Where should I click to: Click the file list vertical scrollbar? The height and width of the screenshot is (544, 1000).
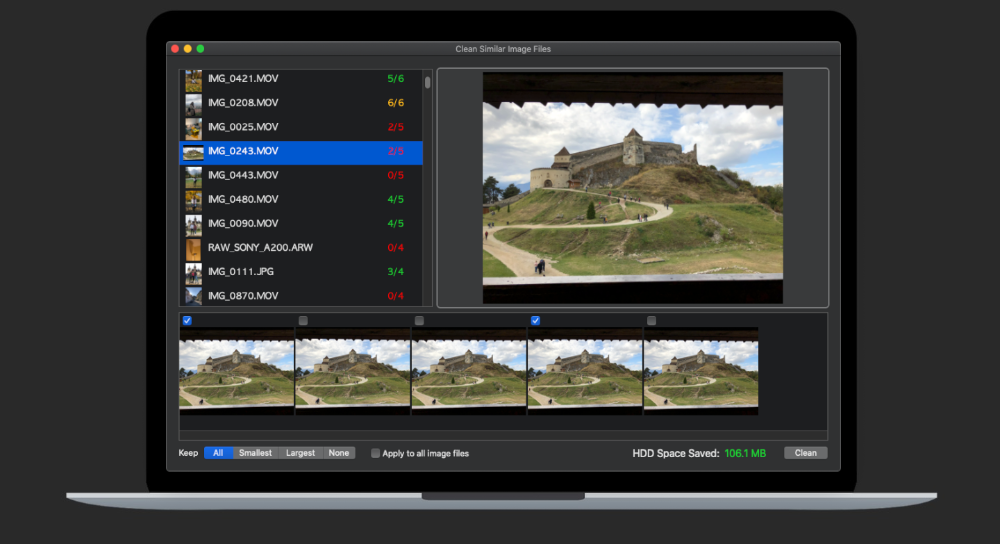[x=428, y=83]
